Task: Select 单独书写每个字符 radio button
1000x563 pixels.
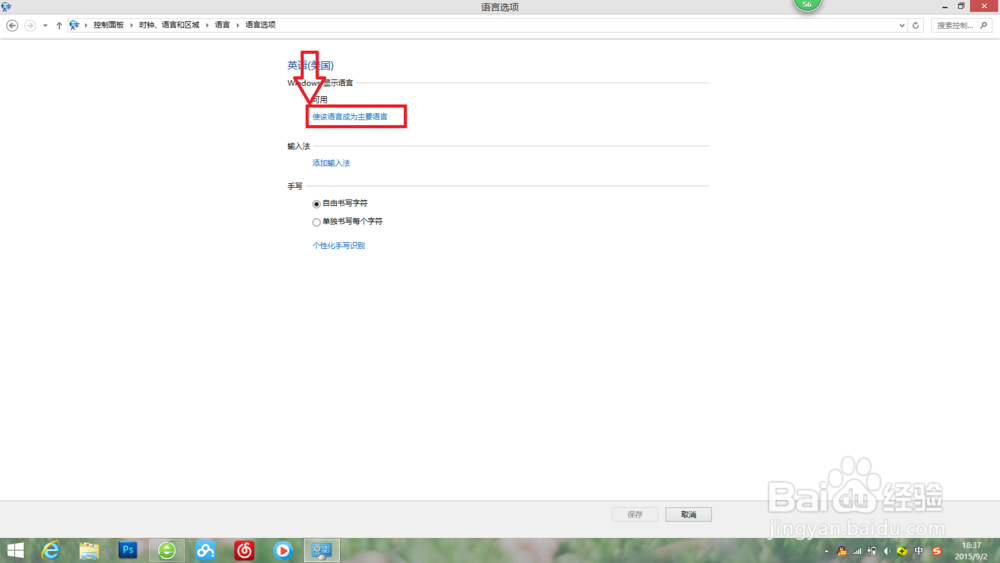Action: click(316, 222)
